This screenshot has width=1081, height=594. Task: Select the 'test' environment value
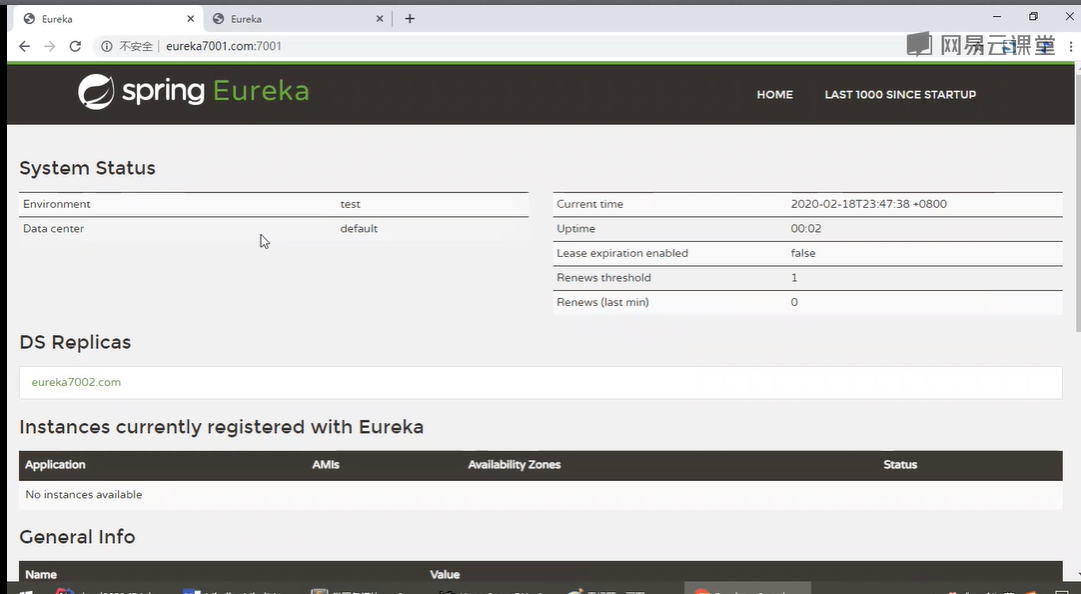pyautogui.click(x=350, y=204)
